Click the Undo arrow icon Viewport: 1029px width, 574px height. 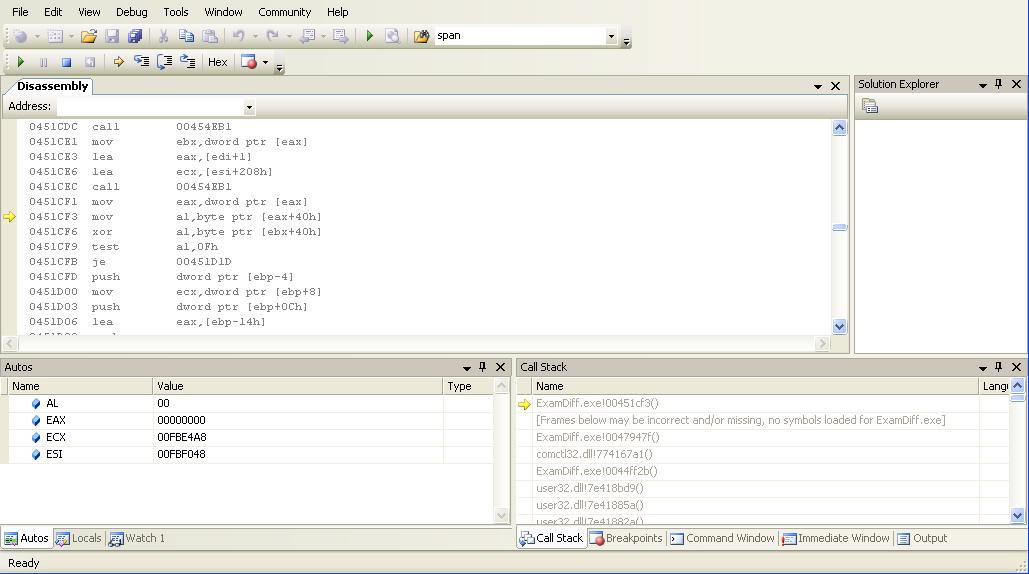(238, 36)
